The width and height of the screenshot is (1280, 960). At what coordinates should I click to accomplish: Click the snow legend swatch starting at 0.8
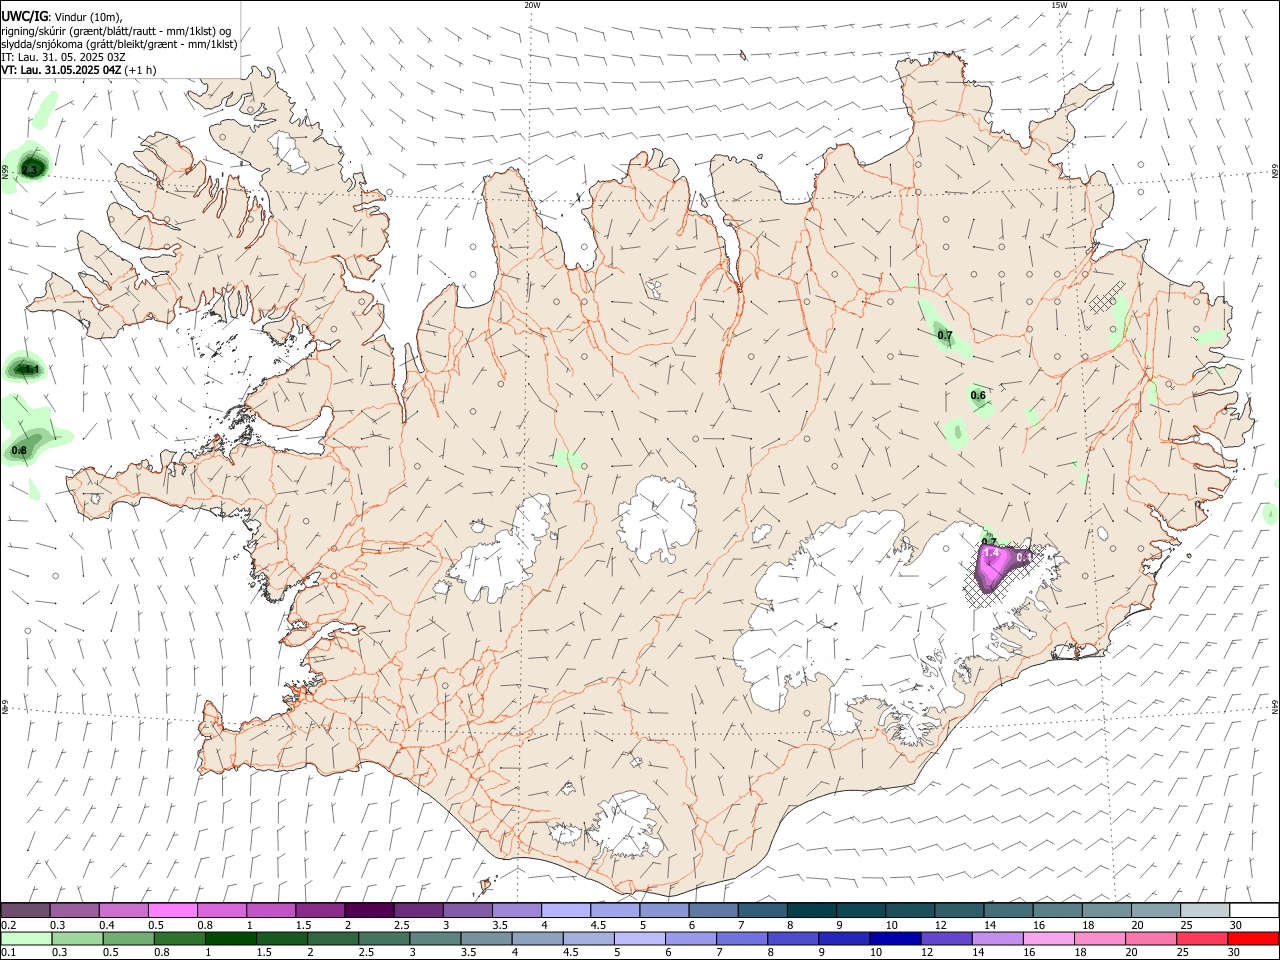point(221,911)
